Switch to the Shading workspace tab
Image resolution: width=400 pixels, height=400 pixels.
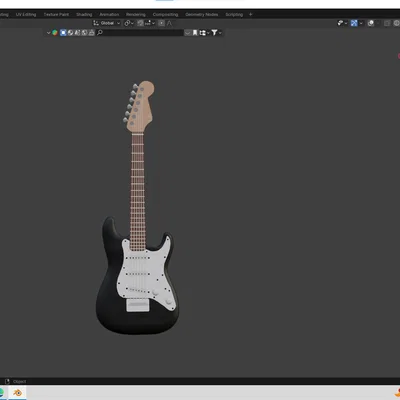(84, 14)
